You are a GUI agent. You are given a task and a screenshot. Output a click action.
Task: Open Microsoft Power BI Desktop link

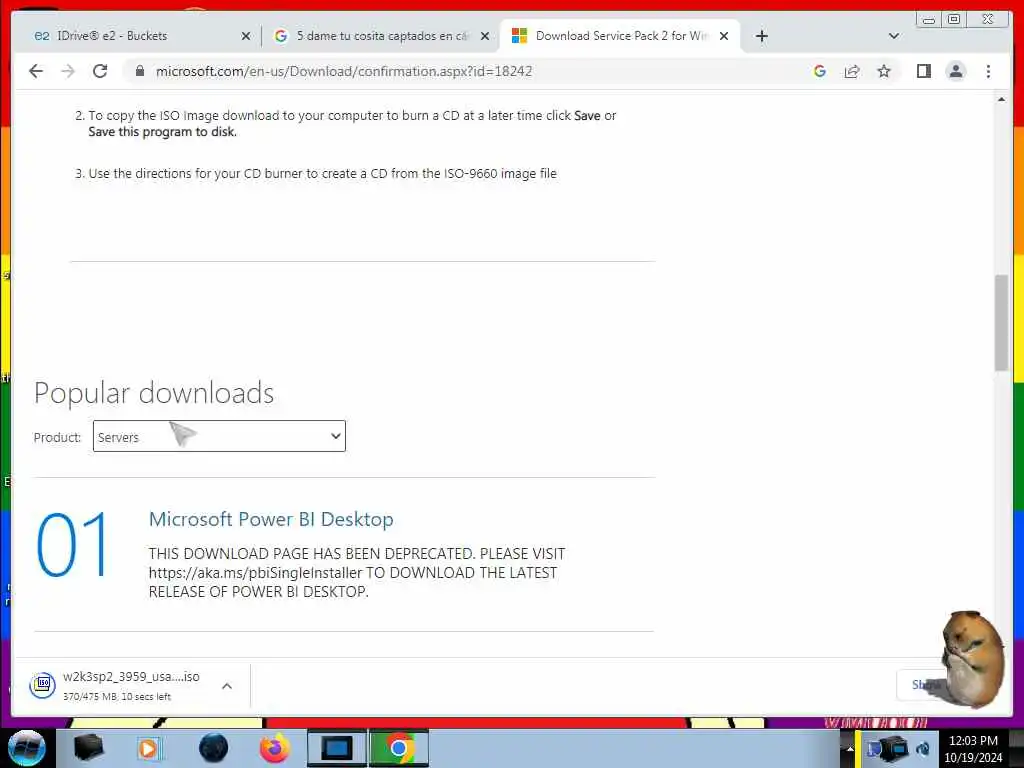click(271, 519)
